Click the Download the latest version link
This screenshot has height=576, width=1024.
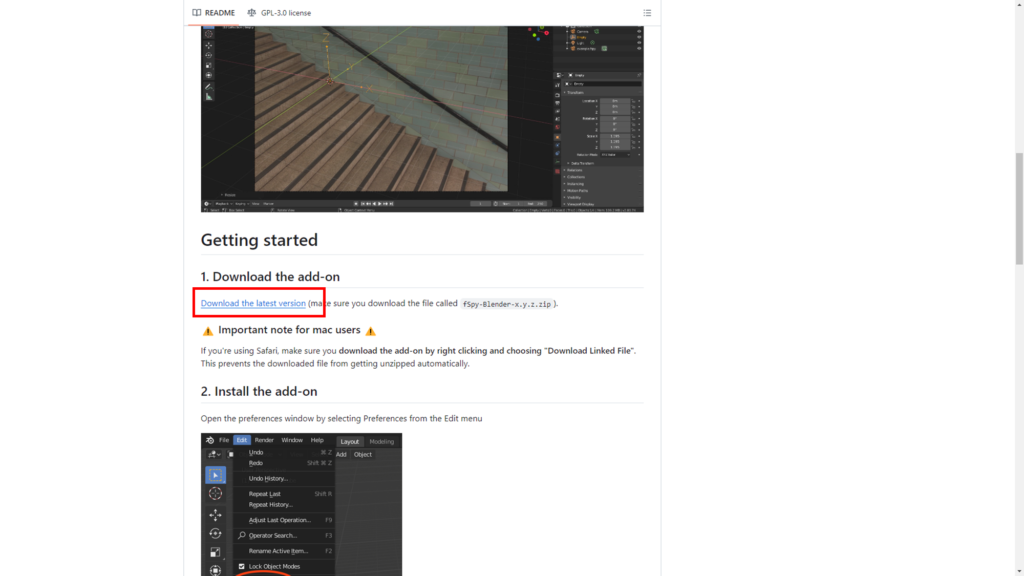pyautogui.click(x=253, y=303)
